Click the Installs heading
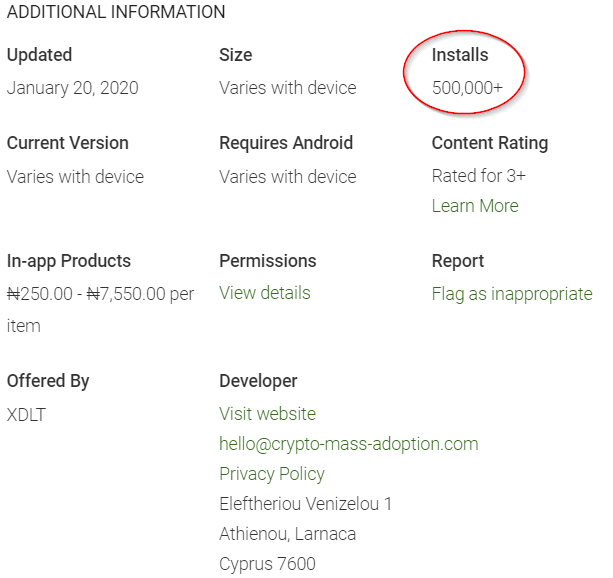This screenshot has width=613, height=578. click(460, 55)
